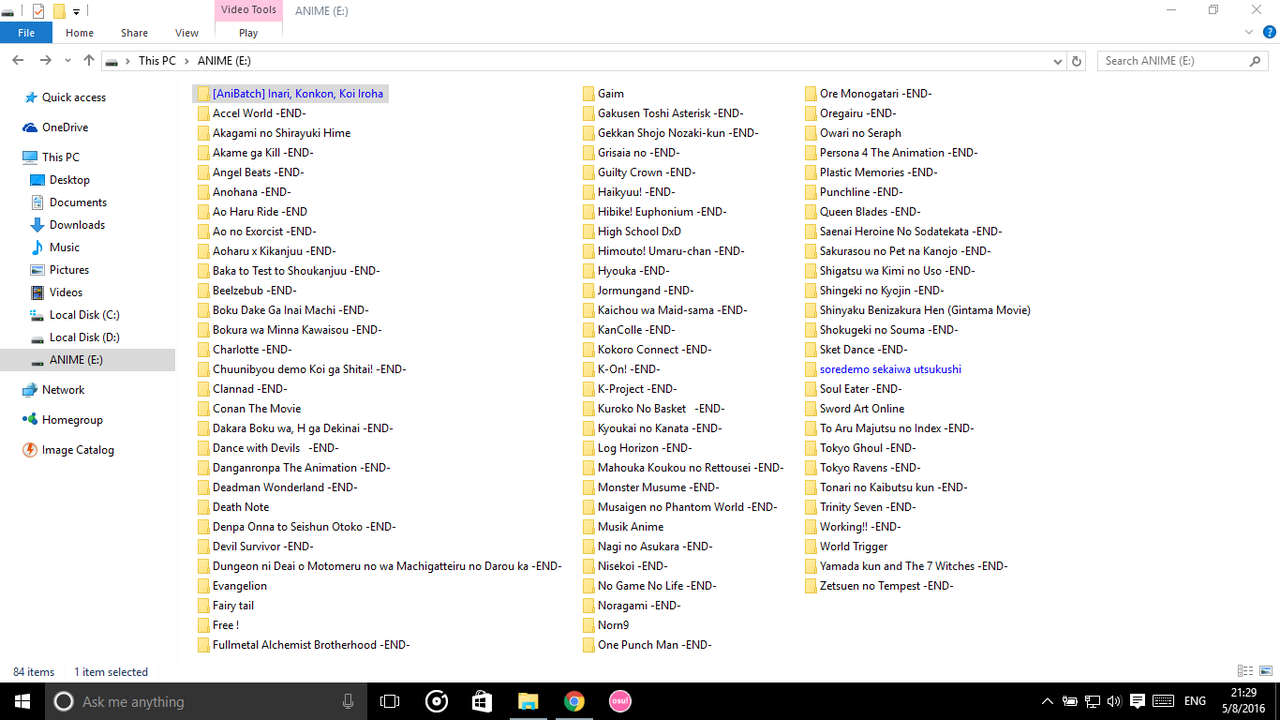This screenshot has width=1280, height=720.
Task: Click the Back navigation arrow
Action: [x=17, y=61]
